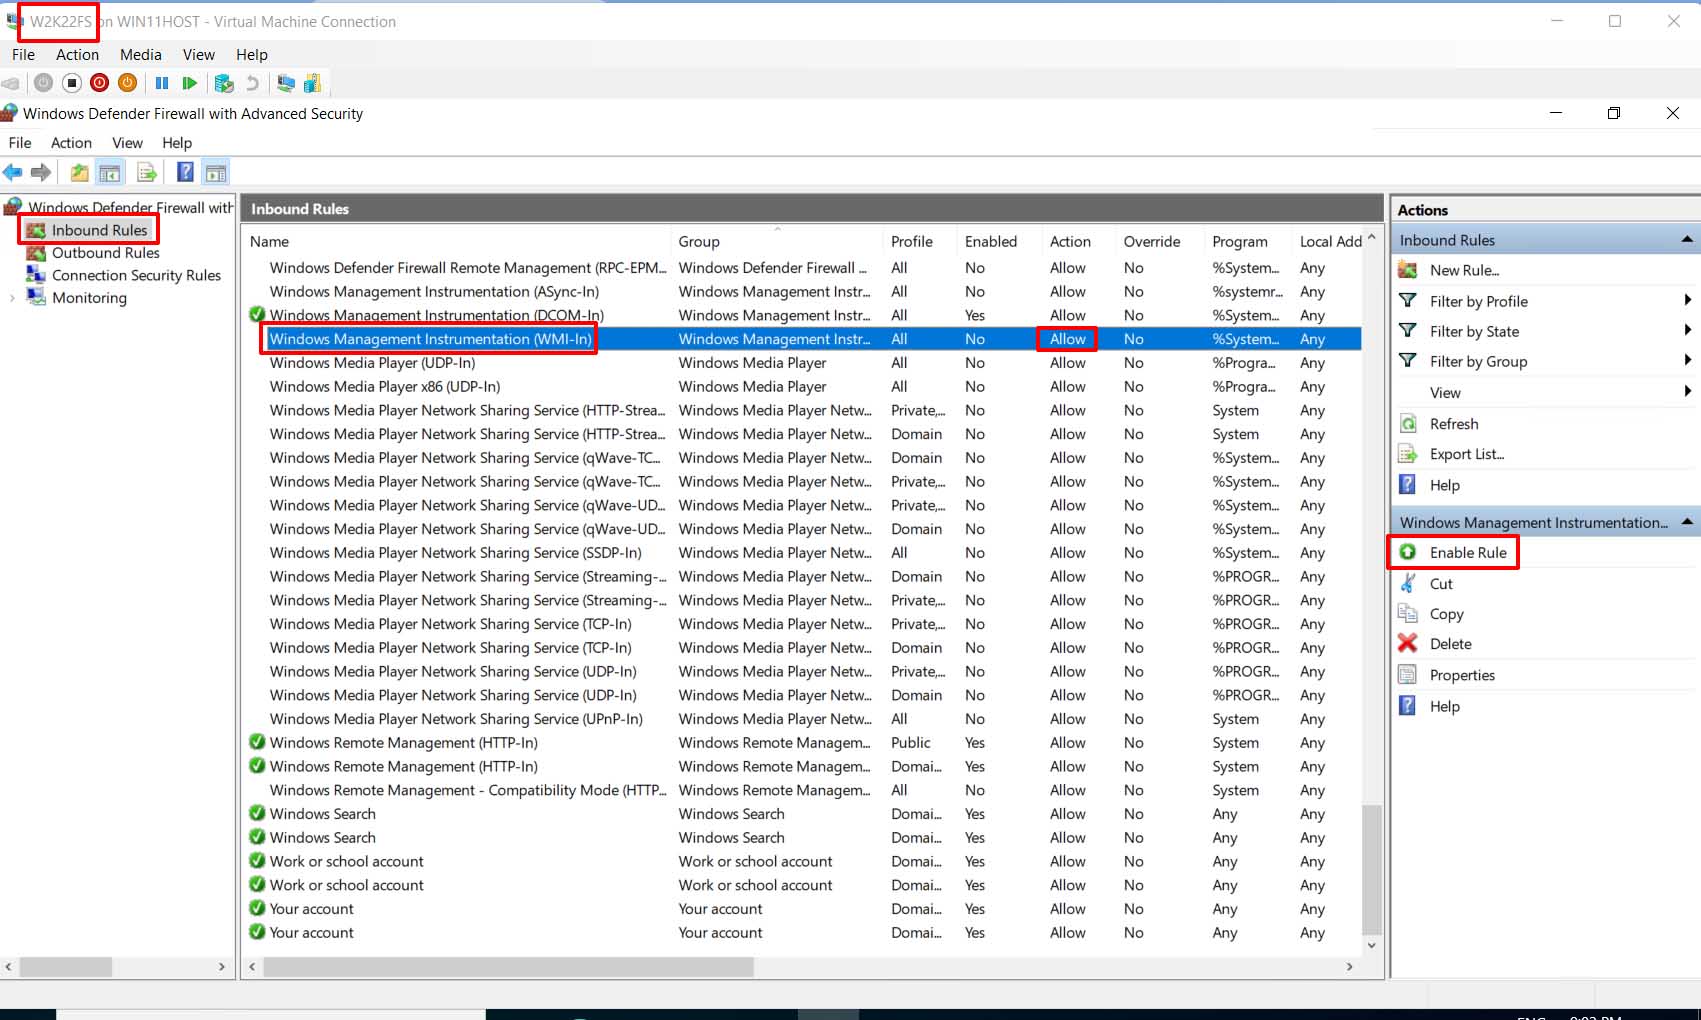Click the blue Back arrow in firewall toolbar
1701x1020 pixels.
[13, 172]
